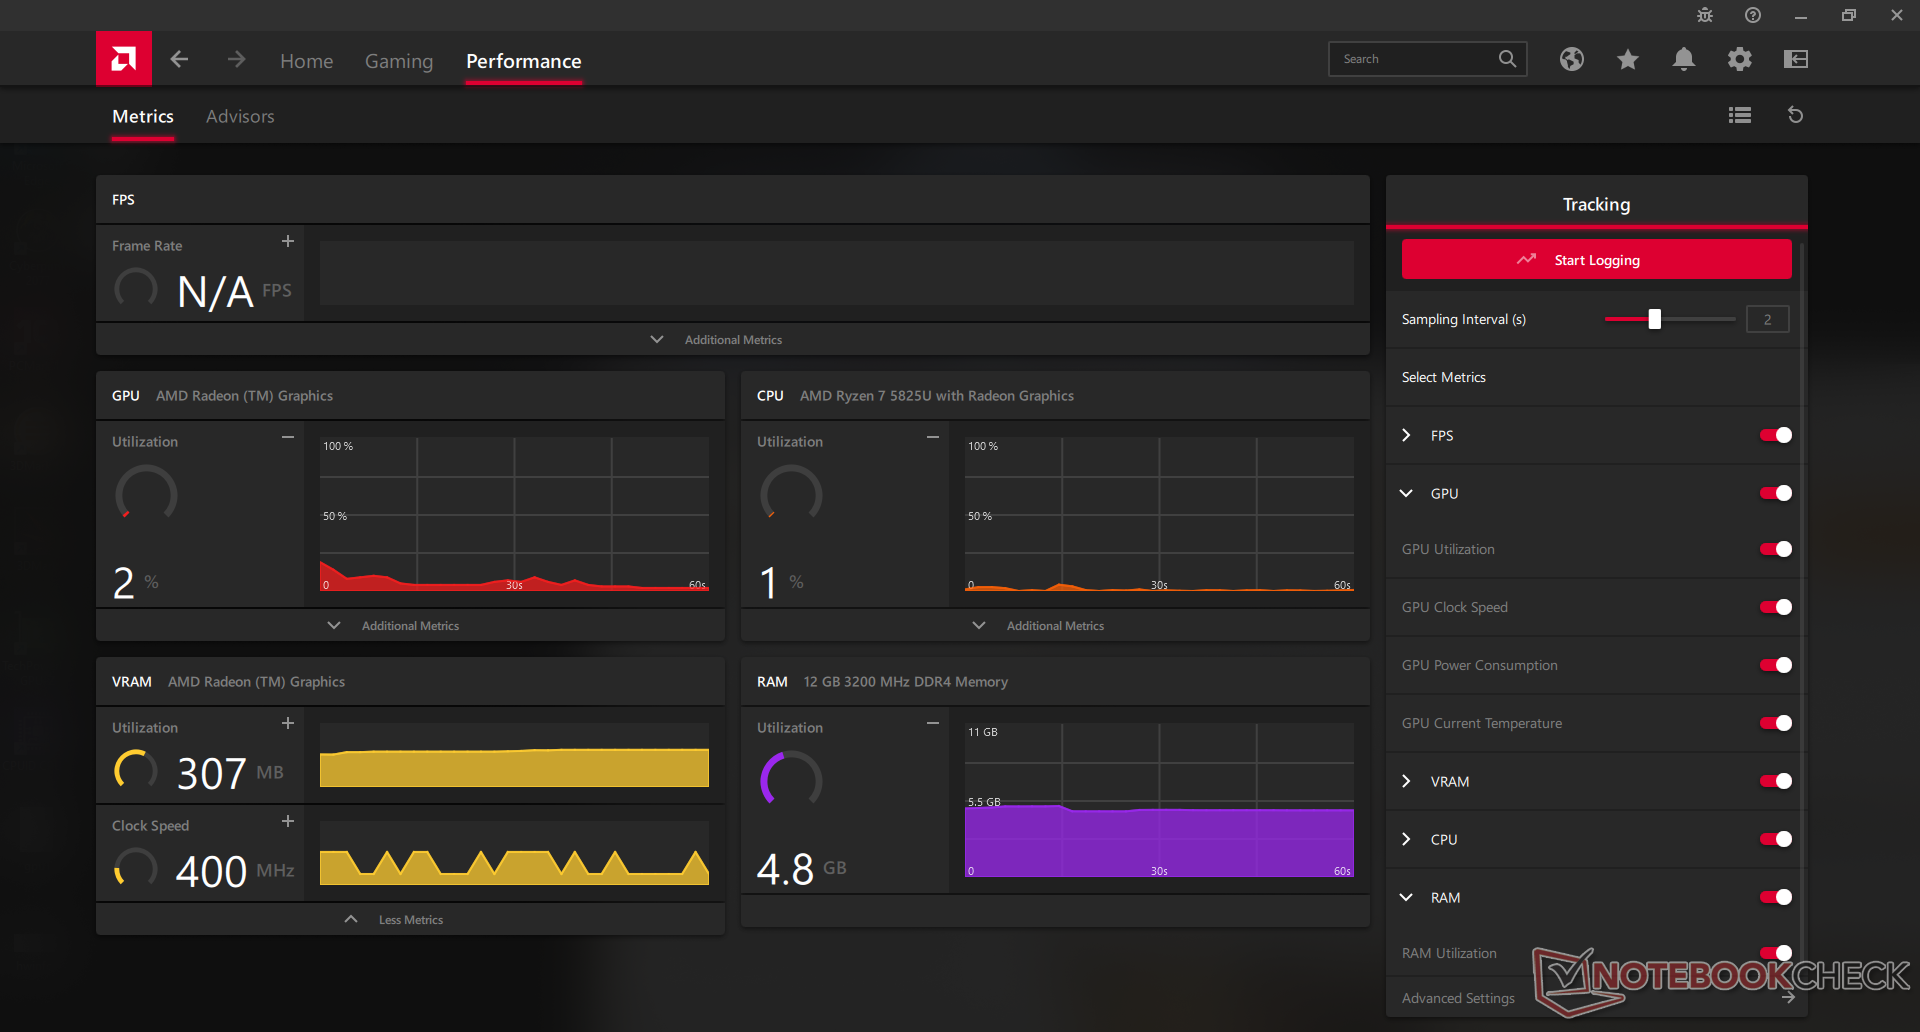
Task: Expand the VRAM metrics group in Tracking
Action: pos(1406,781)
